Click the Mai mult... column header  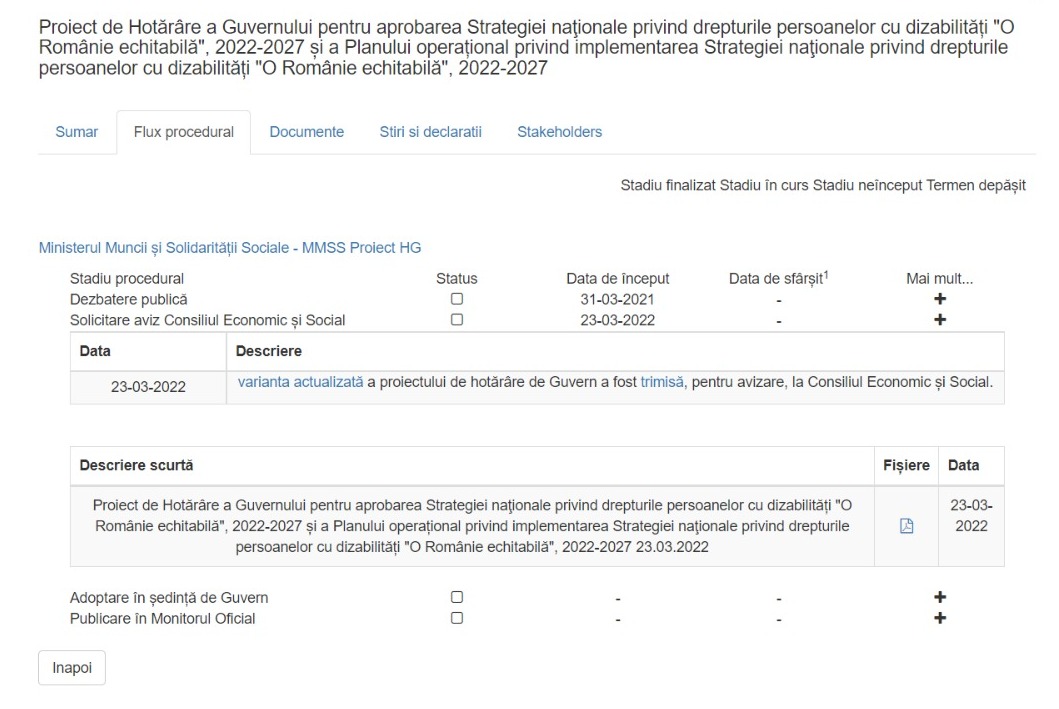click(939, 279)
